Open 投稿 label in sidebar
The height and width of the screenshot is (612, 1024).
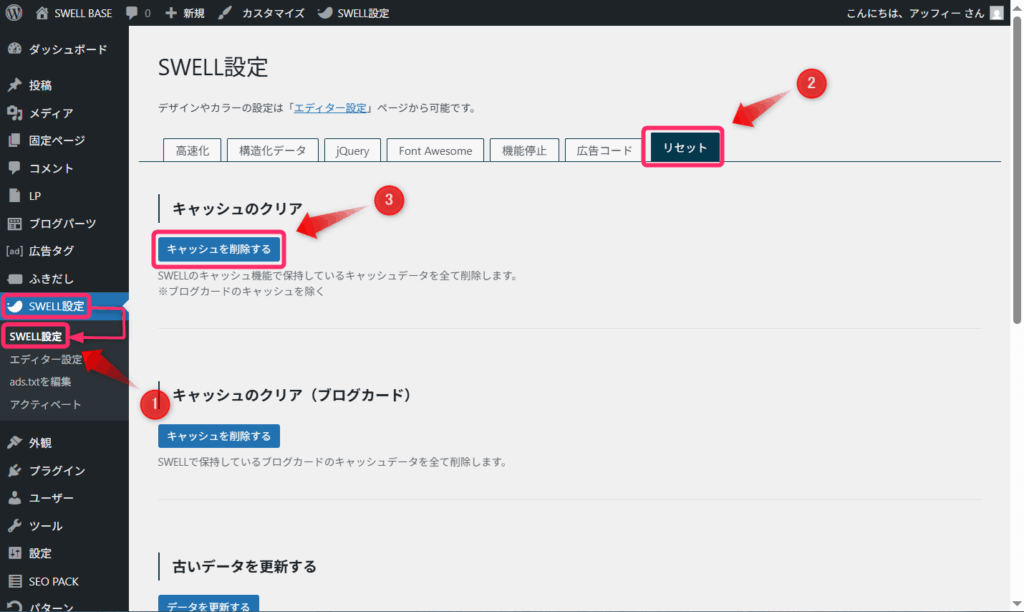pyautogui.click(x=40, y=86)
